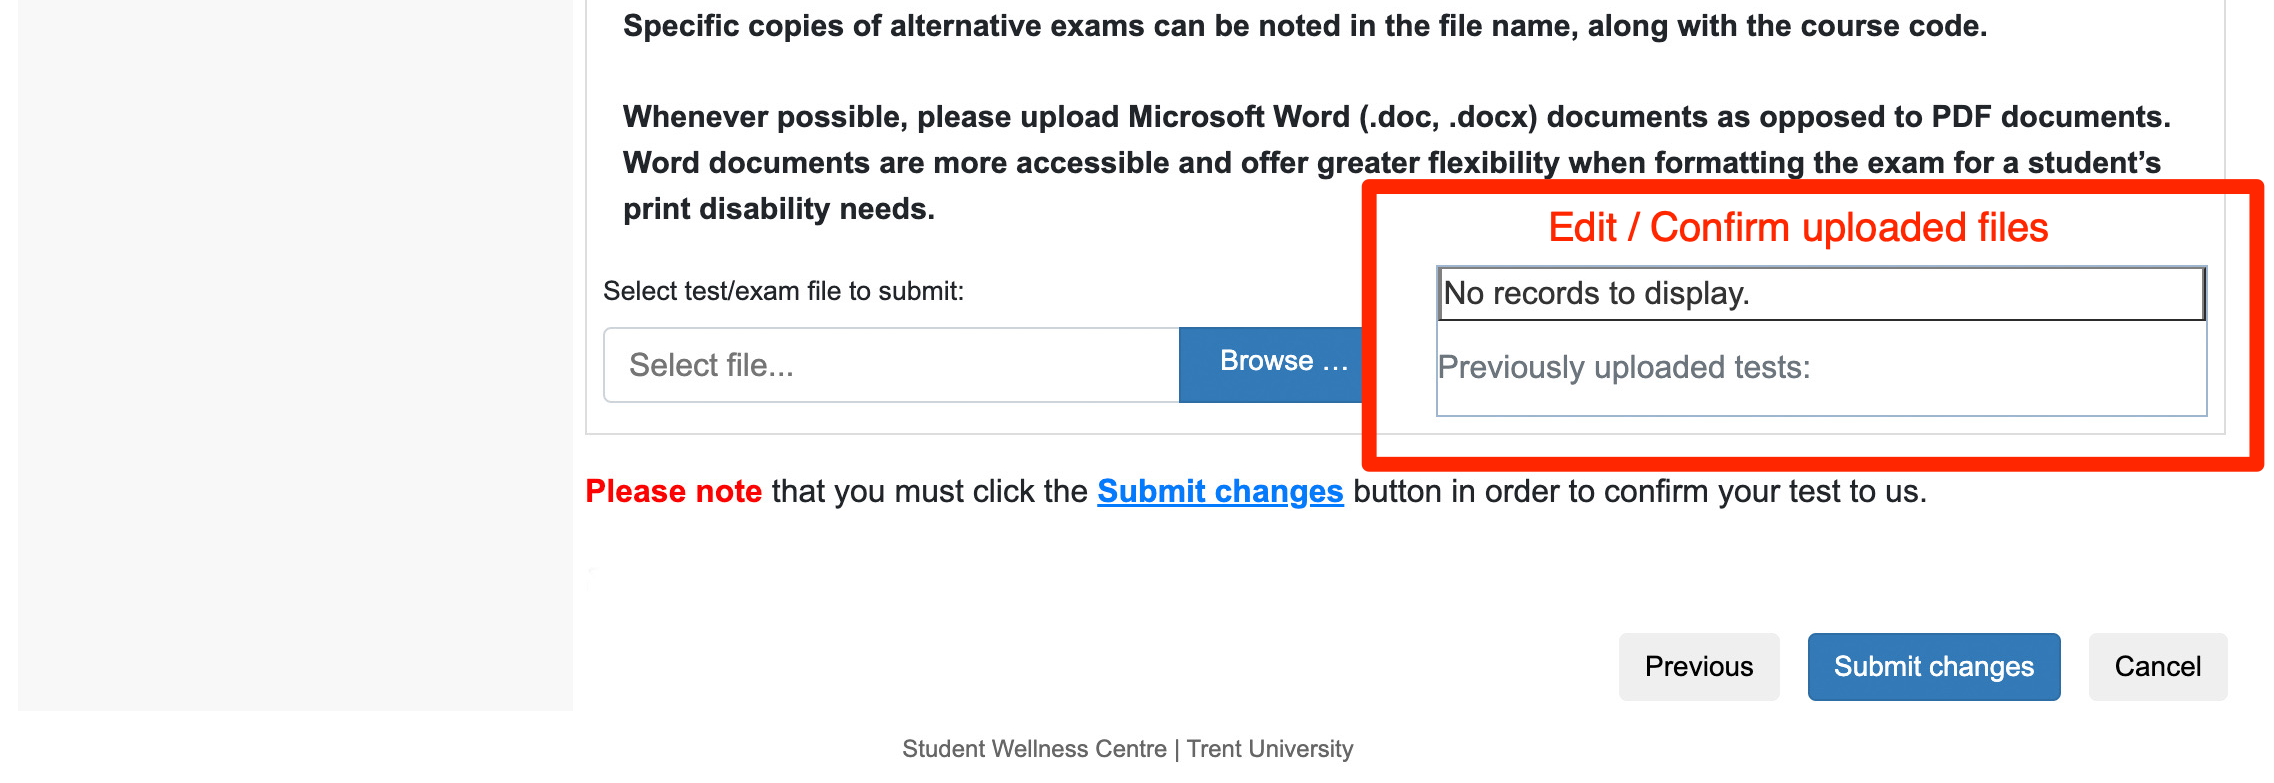Click the Browse button to choose a file
The image size is (2274, 783).
1272,363
